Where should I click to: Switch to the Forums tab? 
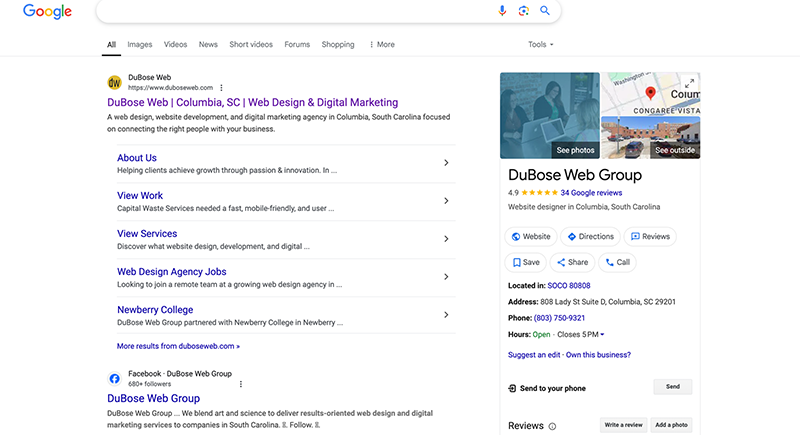[297, 44]
